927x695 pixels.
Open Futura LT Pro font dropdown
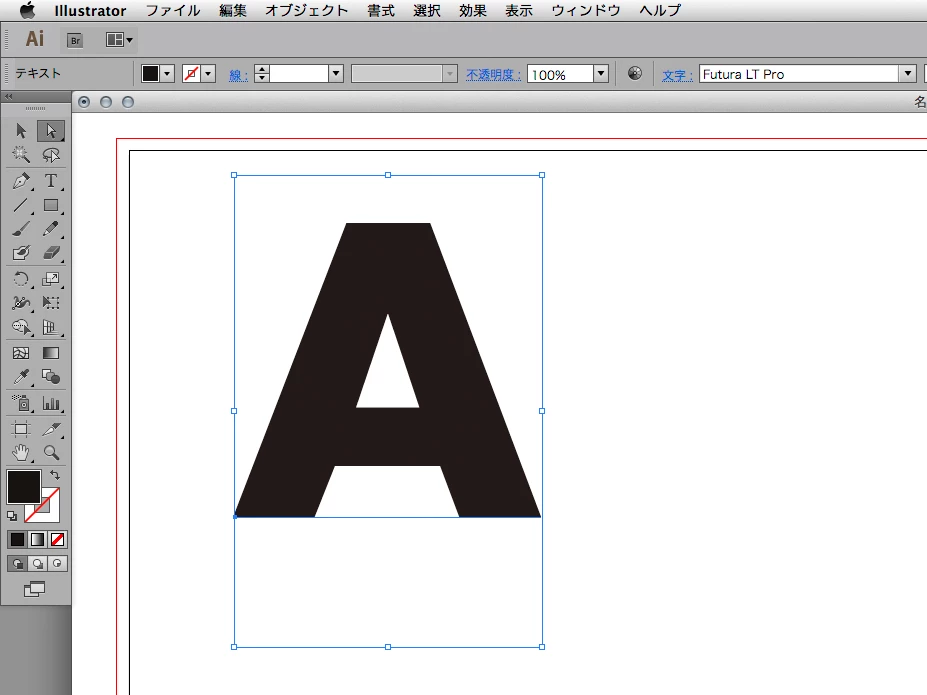(x=908, y=73)
